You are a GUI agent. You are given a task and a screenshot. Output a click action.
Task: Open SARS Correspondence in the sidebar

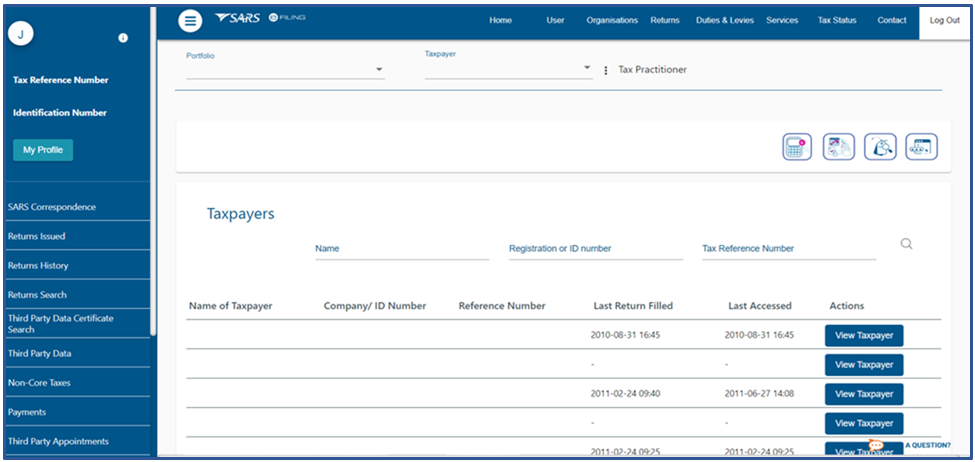click(52, 207)
